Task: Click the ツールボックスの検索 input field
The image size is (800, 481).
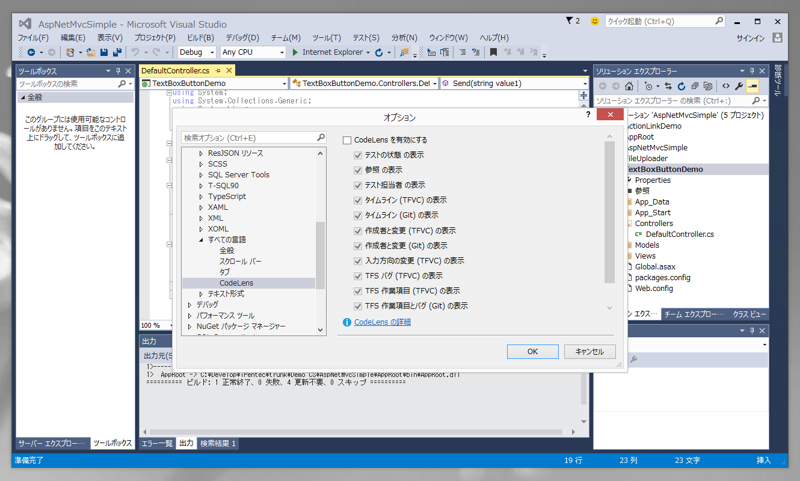Action: pyautogui.click(x=74, y=84)
